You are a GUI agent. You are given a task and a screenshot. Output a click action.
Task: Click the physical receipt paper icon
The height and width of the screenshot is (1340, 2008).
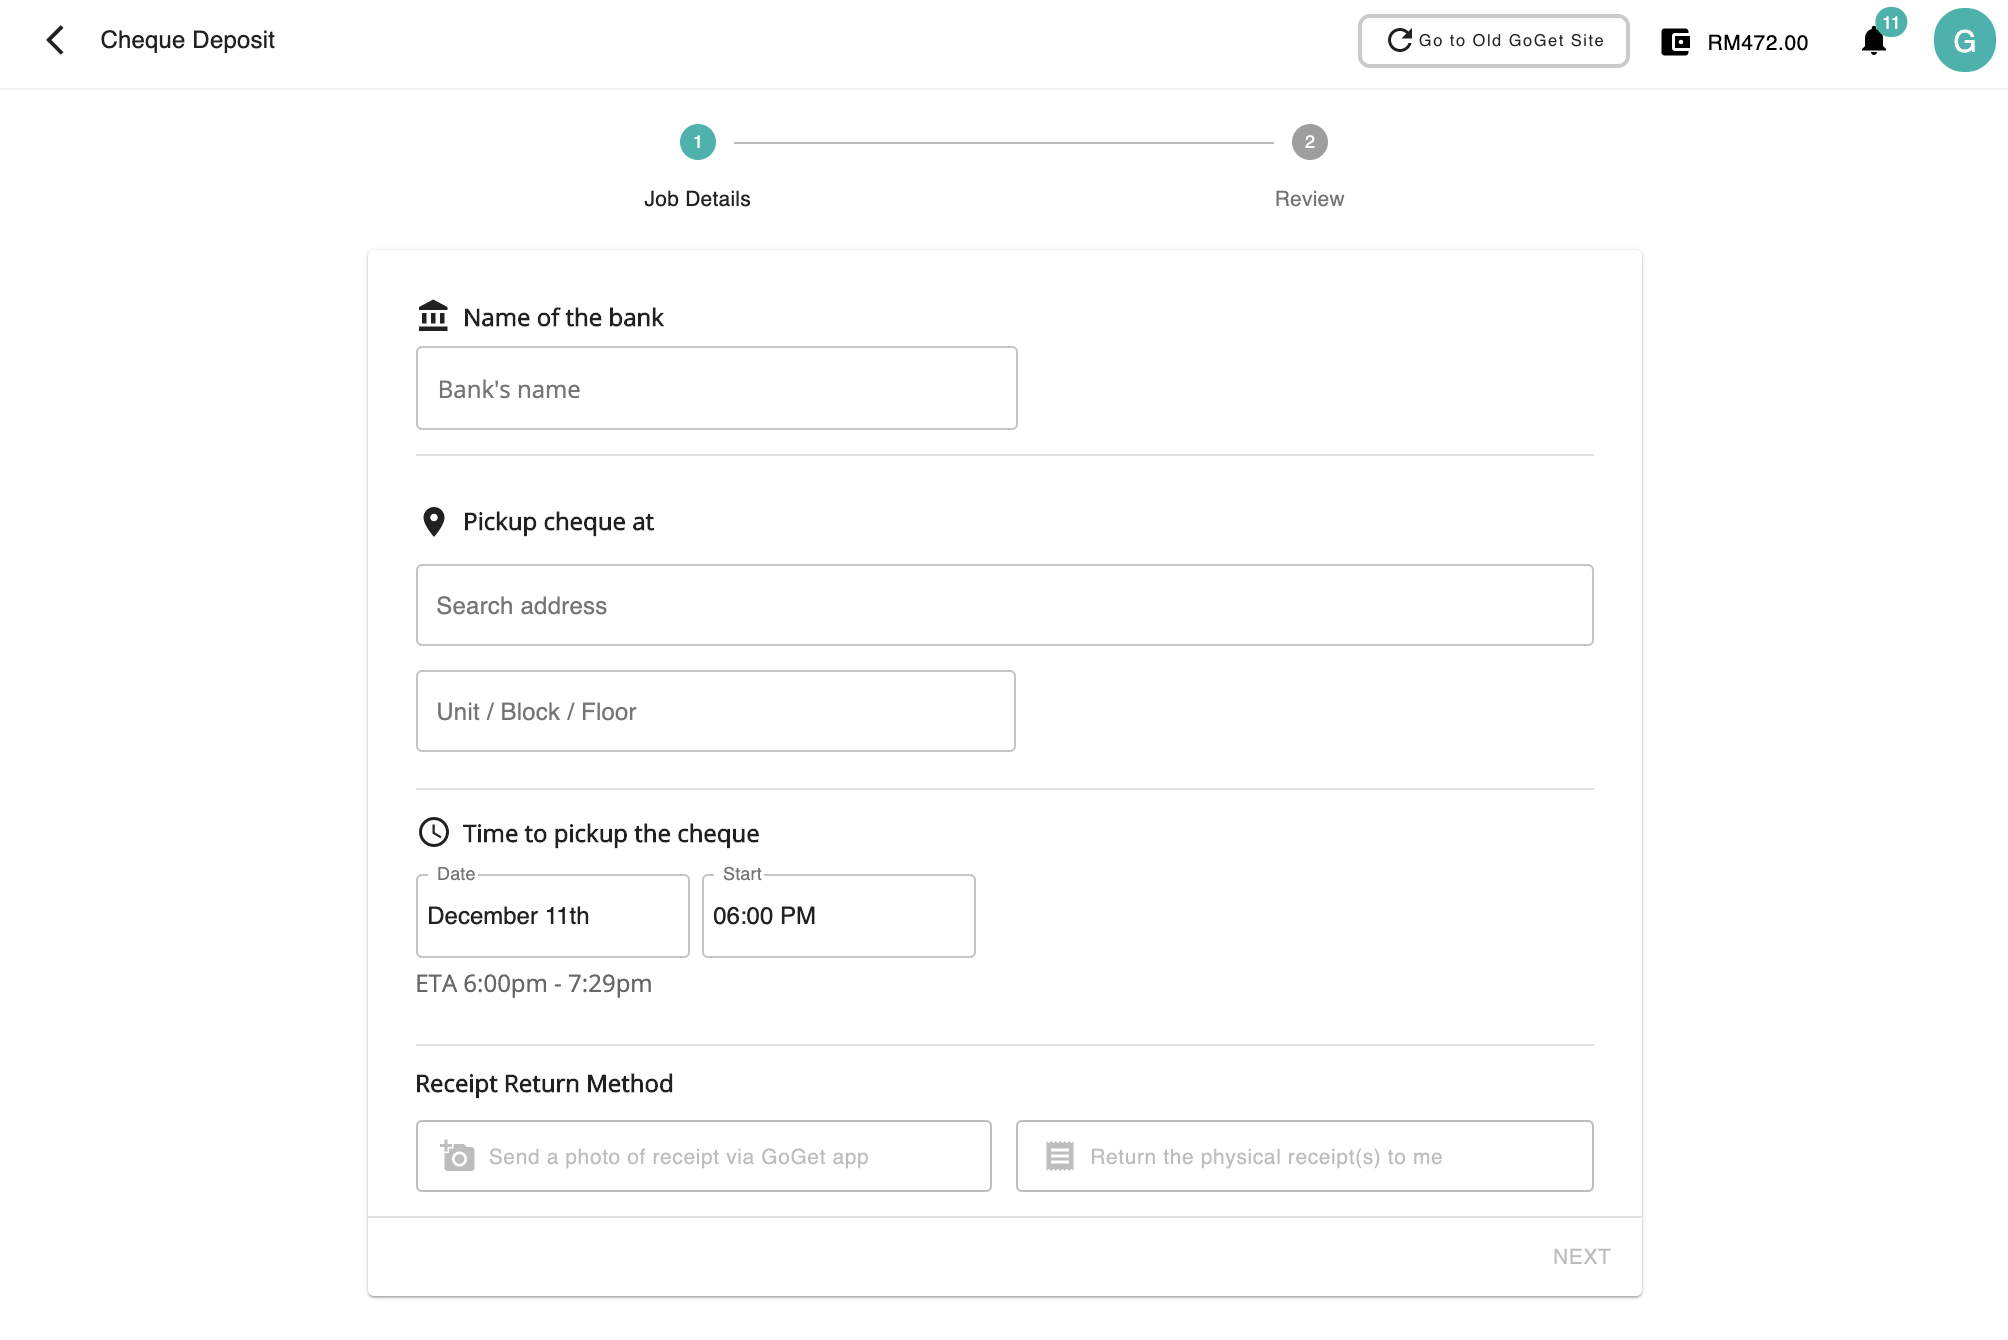pyautogui.click(x=1059, y=1156)
